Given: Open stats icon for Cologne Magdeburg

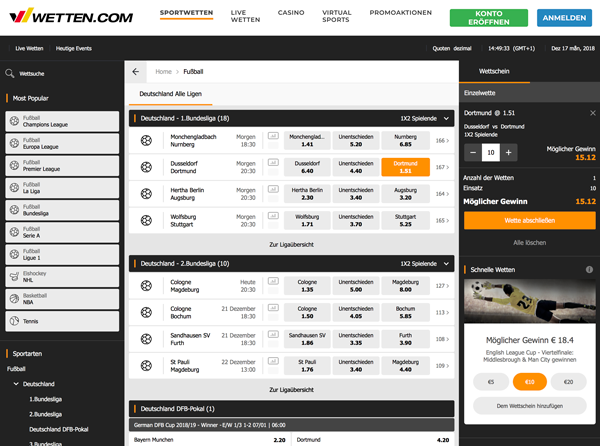Looking at the screenshot, I should click(273, 281).
